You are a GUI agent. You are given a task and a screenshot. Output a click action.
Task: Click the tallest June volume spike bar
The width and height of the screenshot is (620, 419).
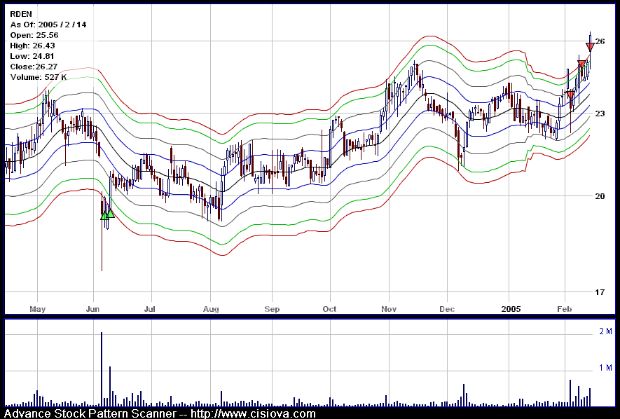pyautogui.click(x=101, y=369)
